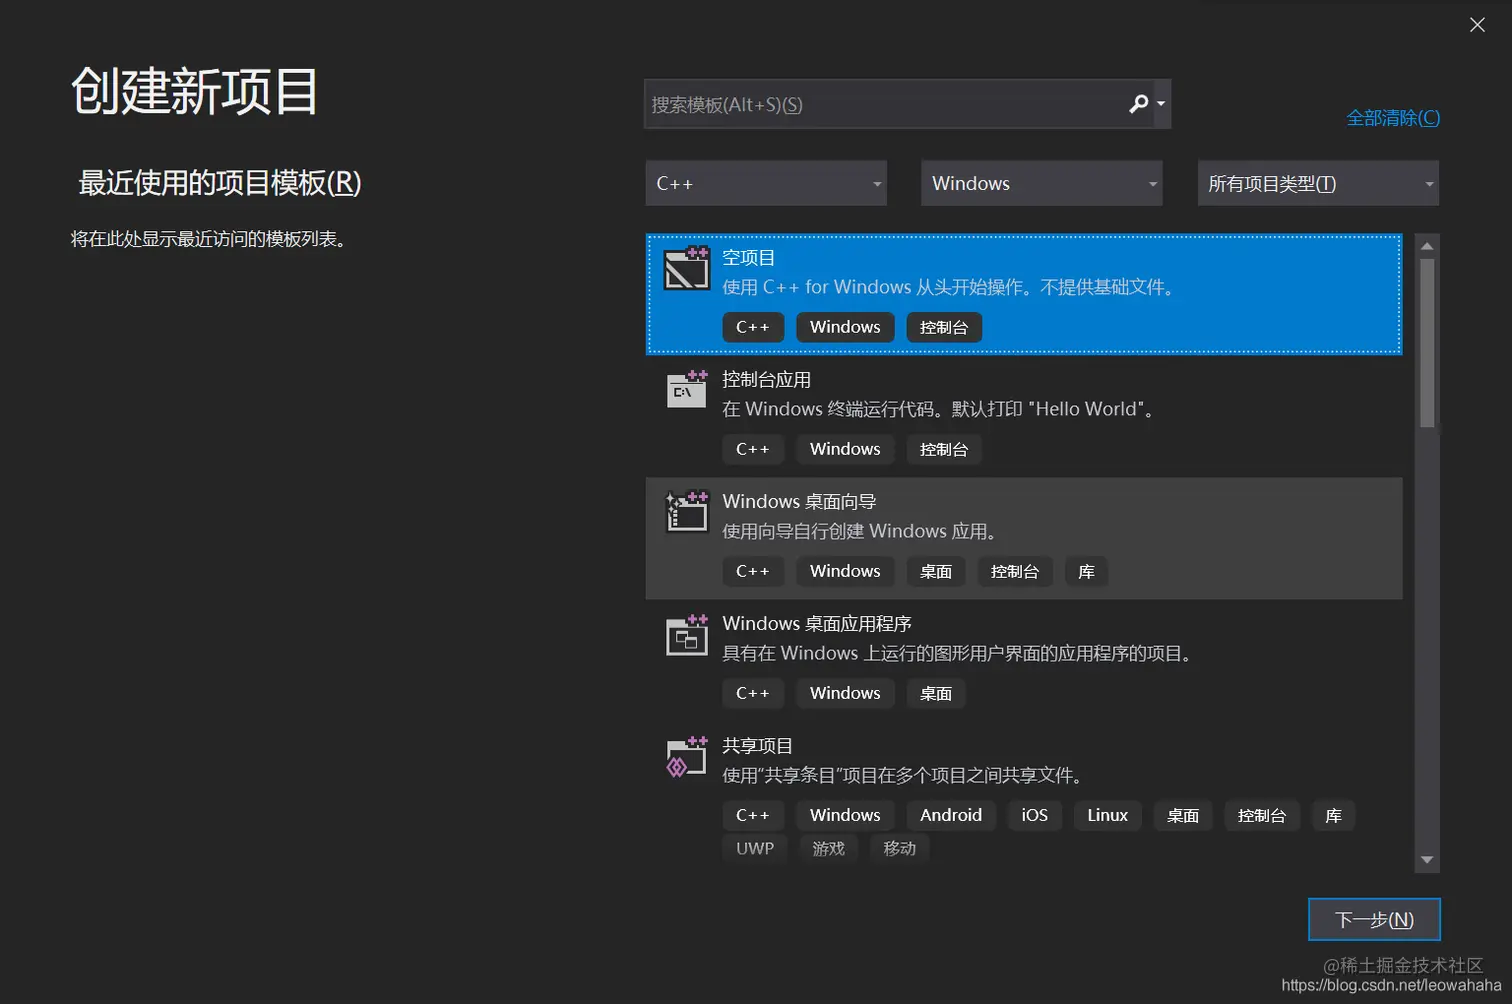
Task: Click the Windows 桌面应用程序 template icon
Action: [x=686, y=635]
